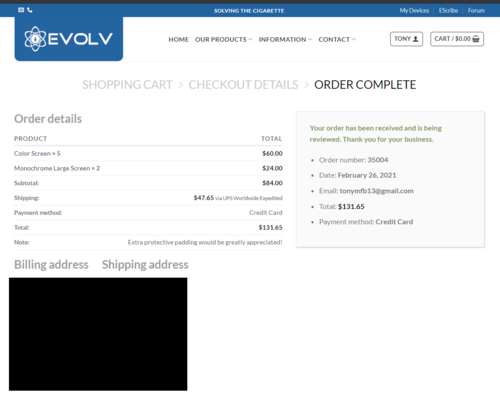Click the shopping basket cart icon
The height and width of the screenshot is (401, 500).
[x=476, y=39]
